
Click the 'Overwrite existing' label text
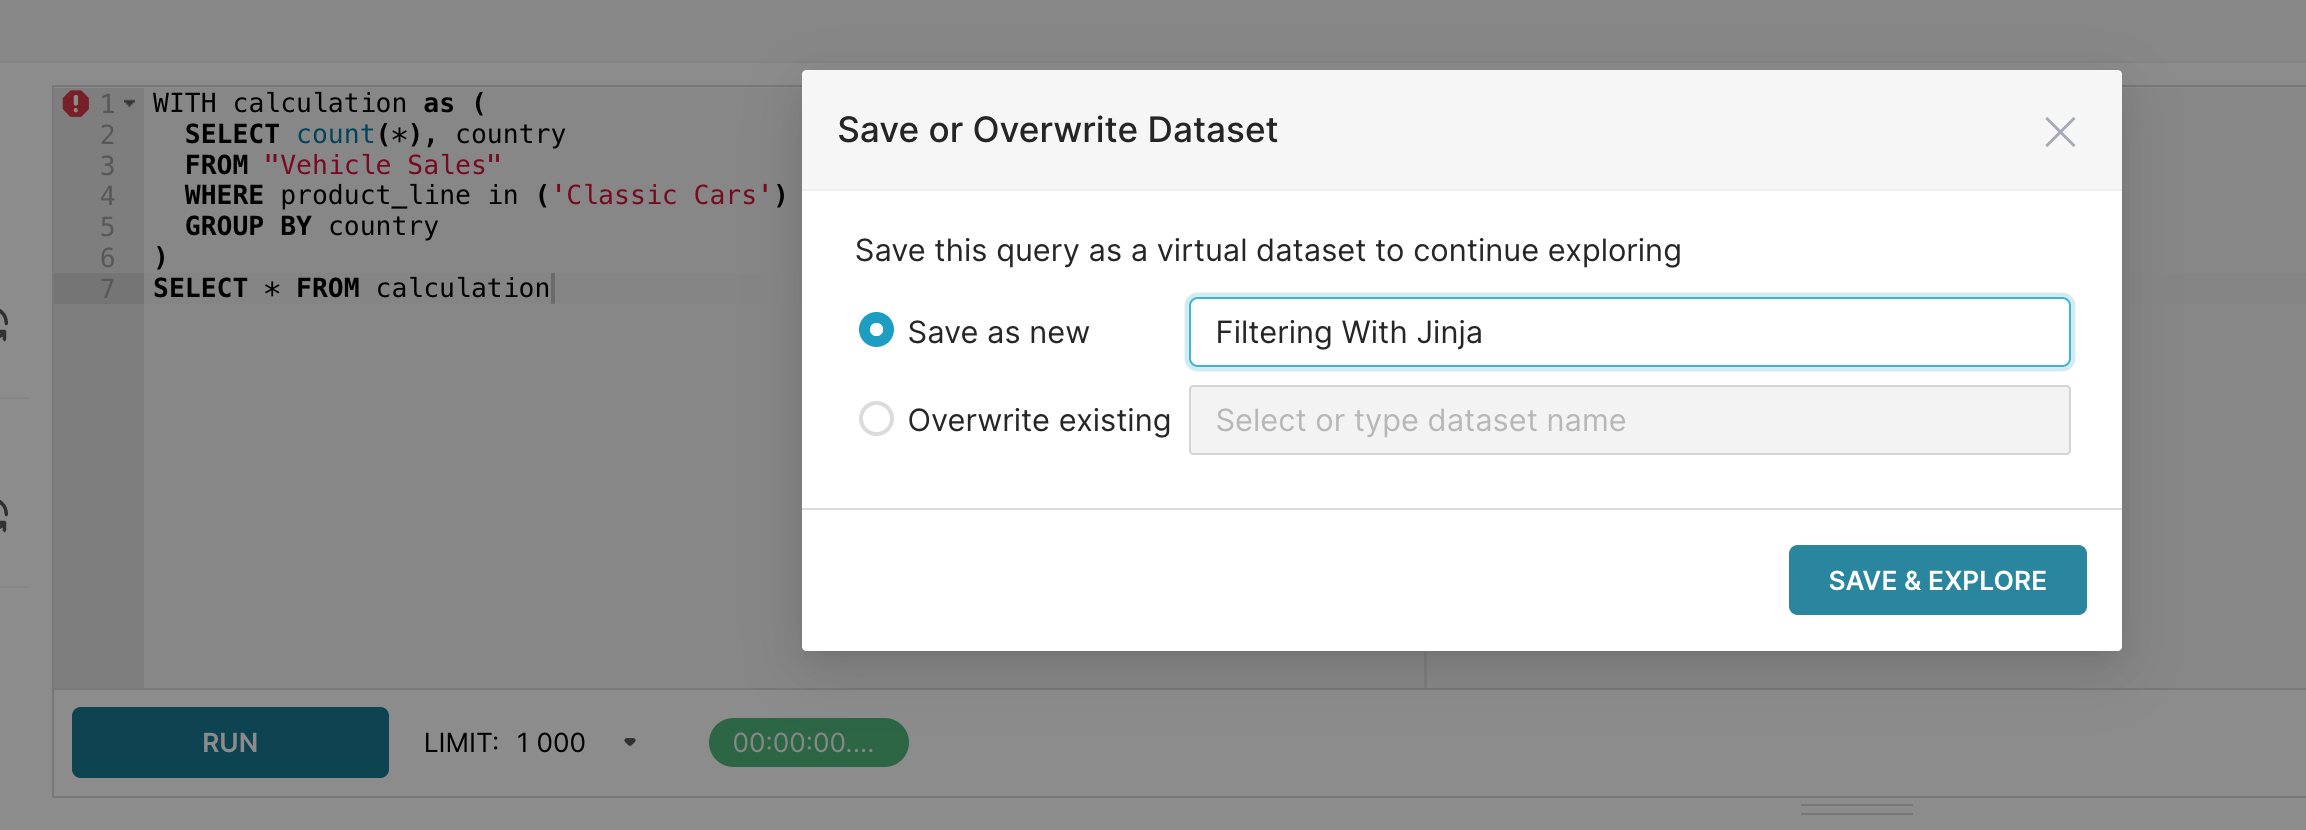1038,420
